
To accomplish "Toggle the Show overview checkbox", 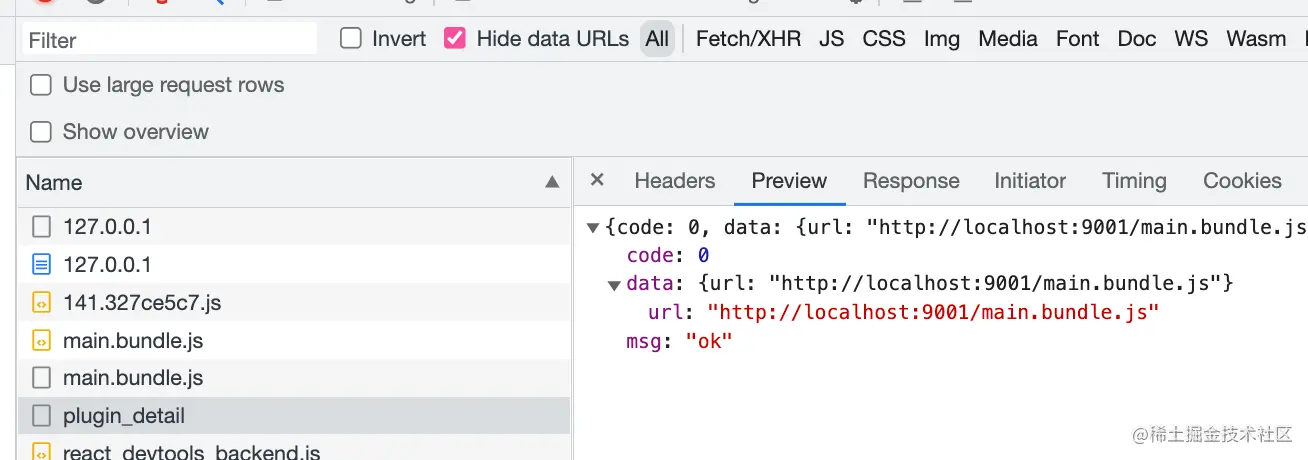I will (41, 132).
